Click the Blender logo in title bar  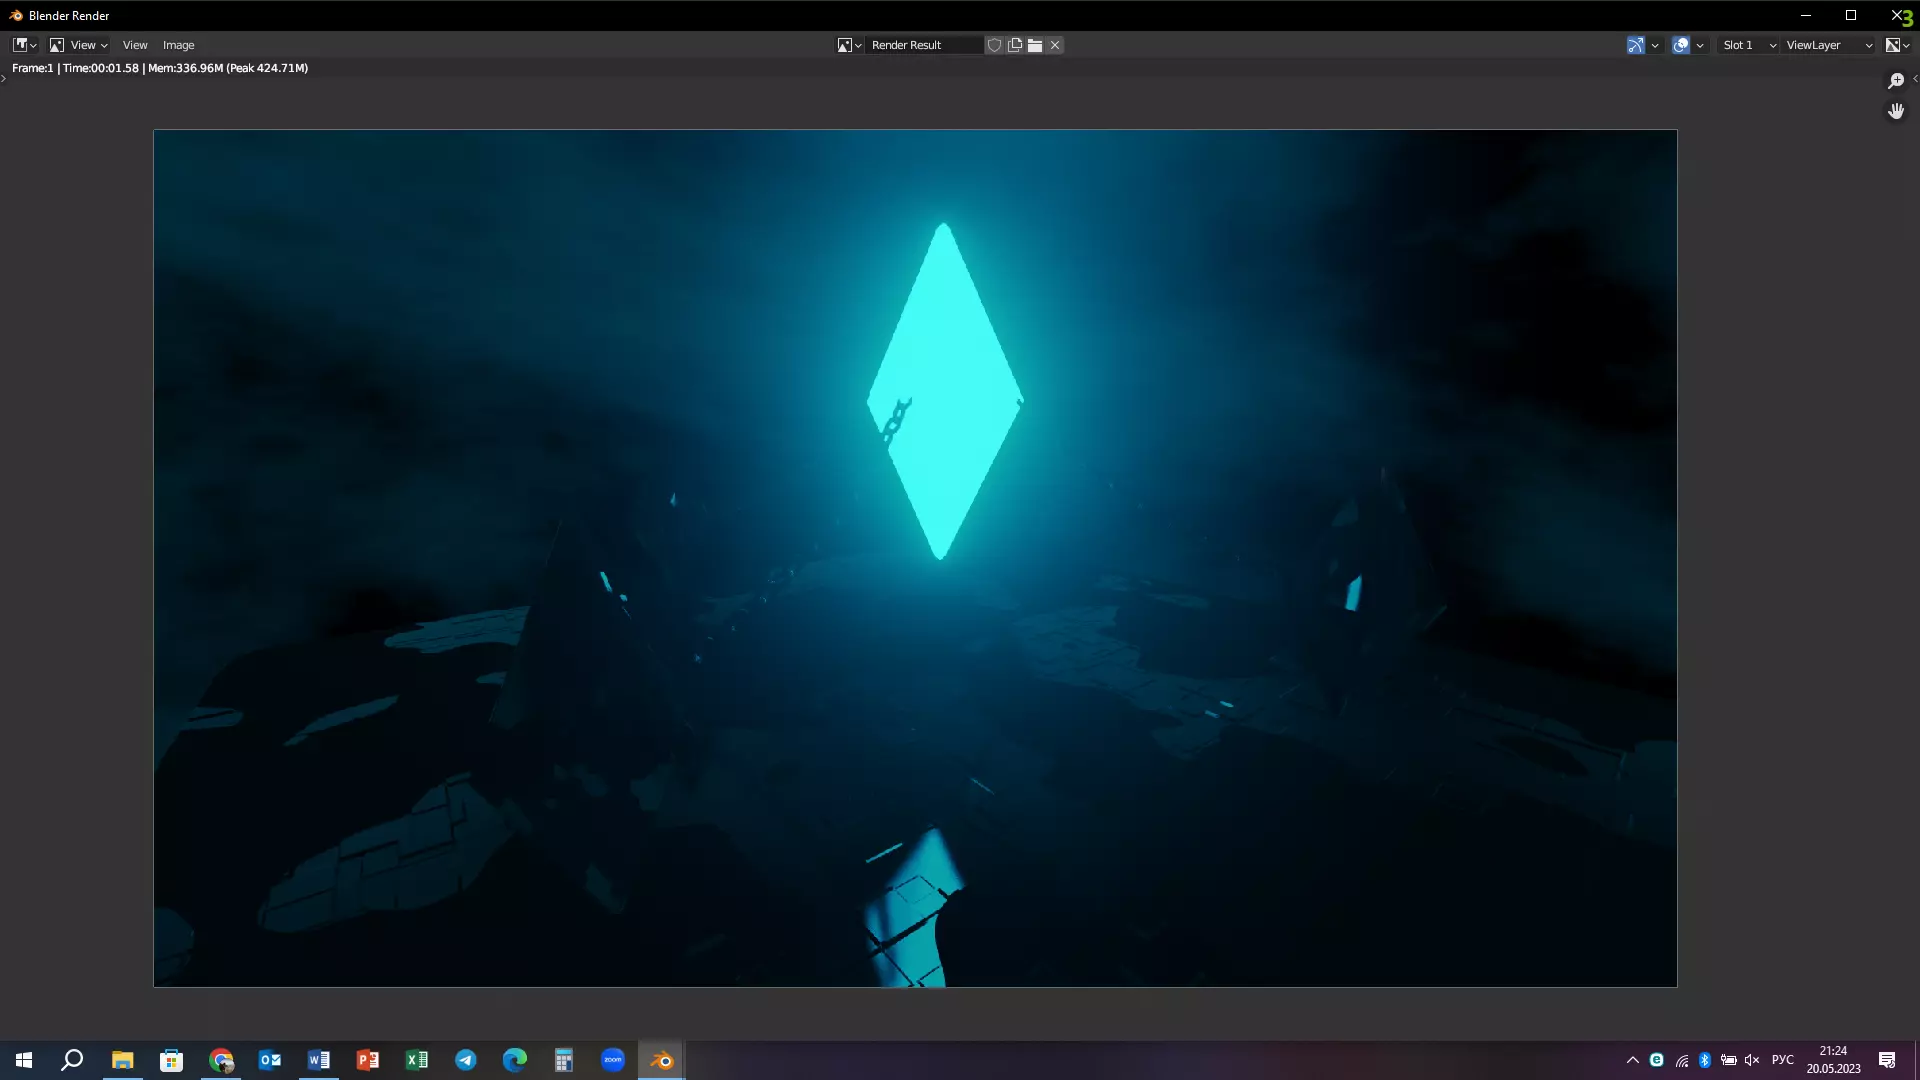click(16, 15)
